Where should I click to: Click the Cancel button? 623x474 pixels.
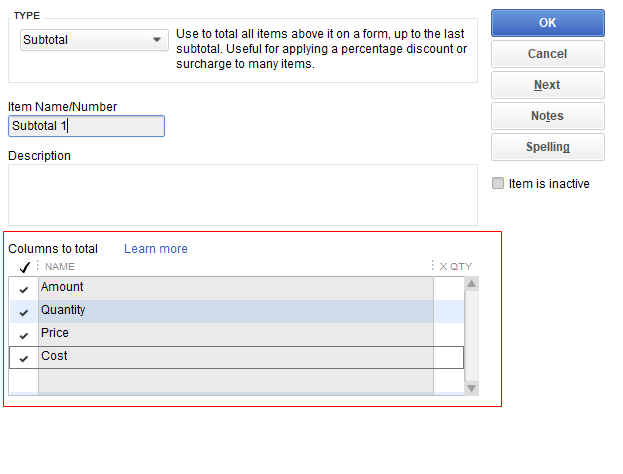547,54
